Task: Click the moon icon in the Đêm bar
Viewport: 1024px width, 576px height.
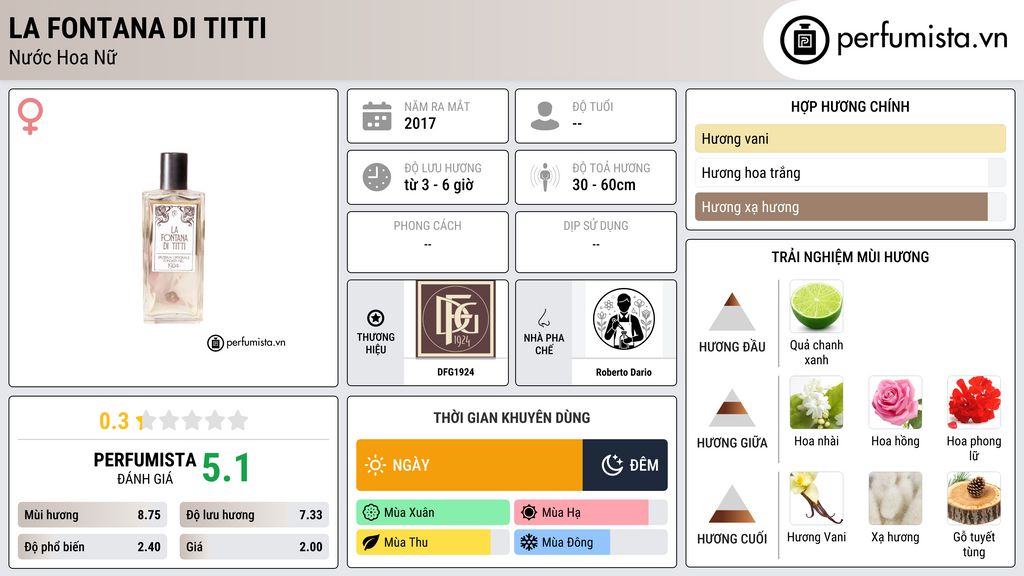Action: point(612,465)
